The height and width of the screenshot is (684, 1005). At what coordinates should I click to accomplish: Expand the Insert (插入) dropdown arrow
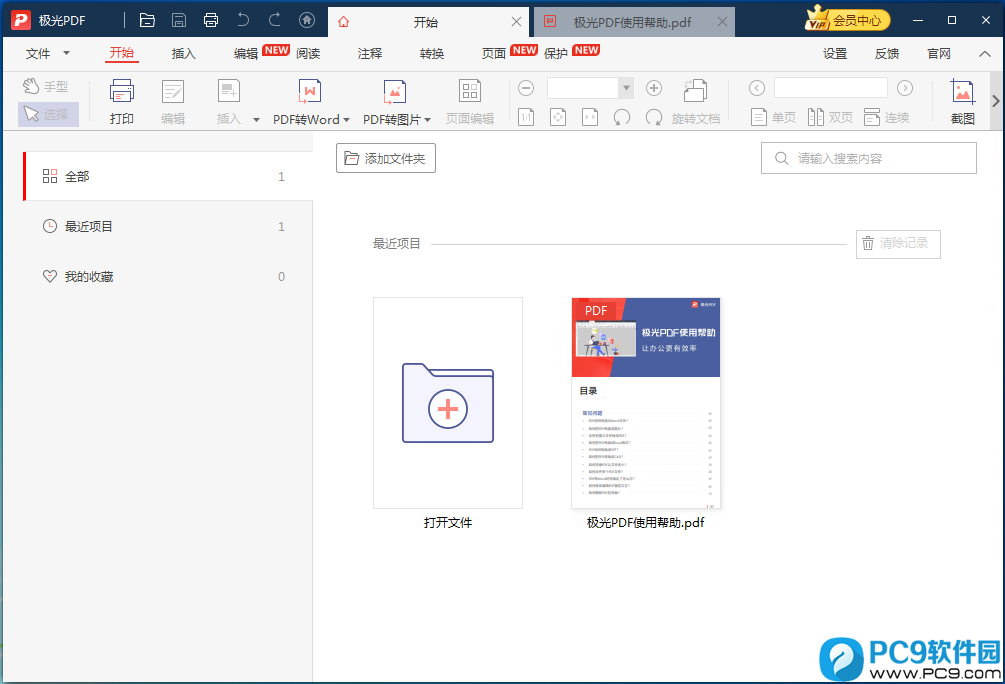(256, 119)
